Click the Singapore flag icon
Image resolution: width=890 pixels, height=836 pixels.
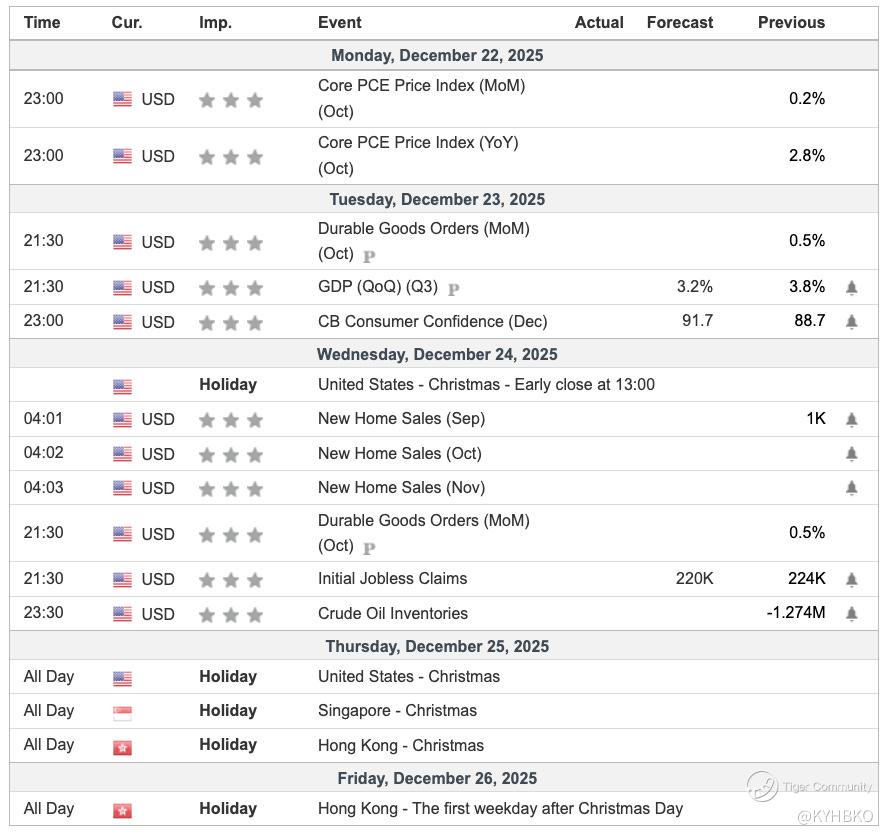(x=122, y=712)
